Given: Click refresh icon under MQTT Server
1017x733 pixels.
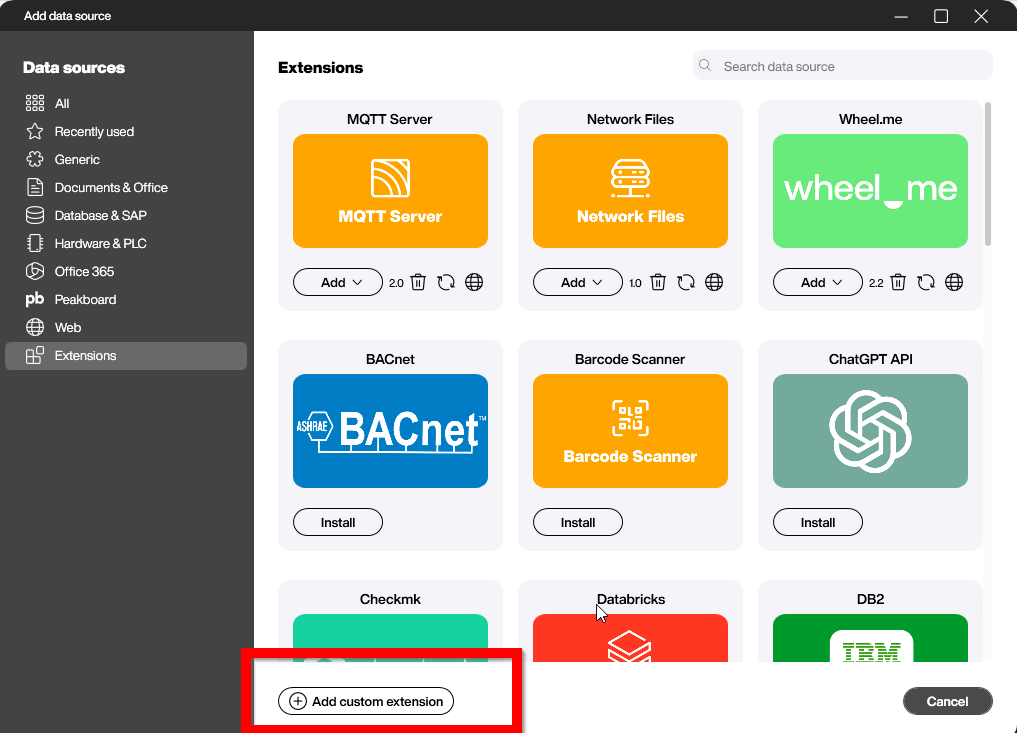Looking at the screenshot, I should point(446,283).
